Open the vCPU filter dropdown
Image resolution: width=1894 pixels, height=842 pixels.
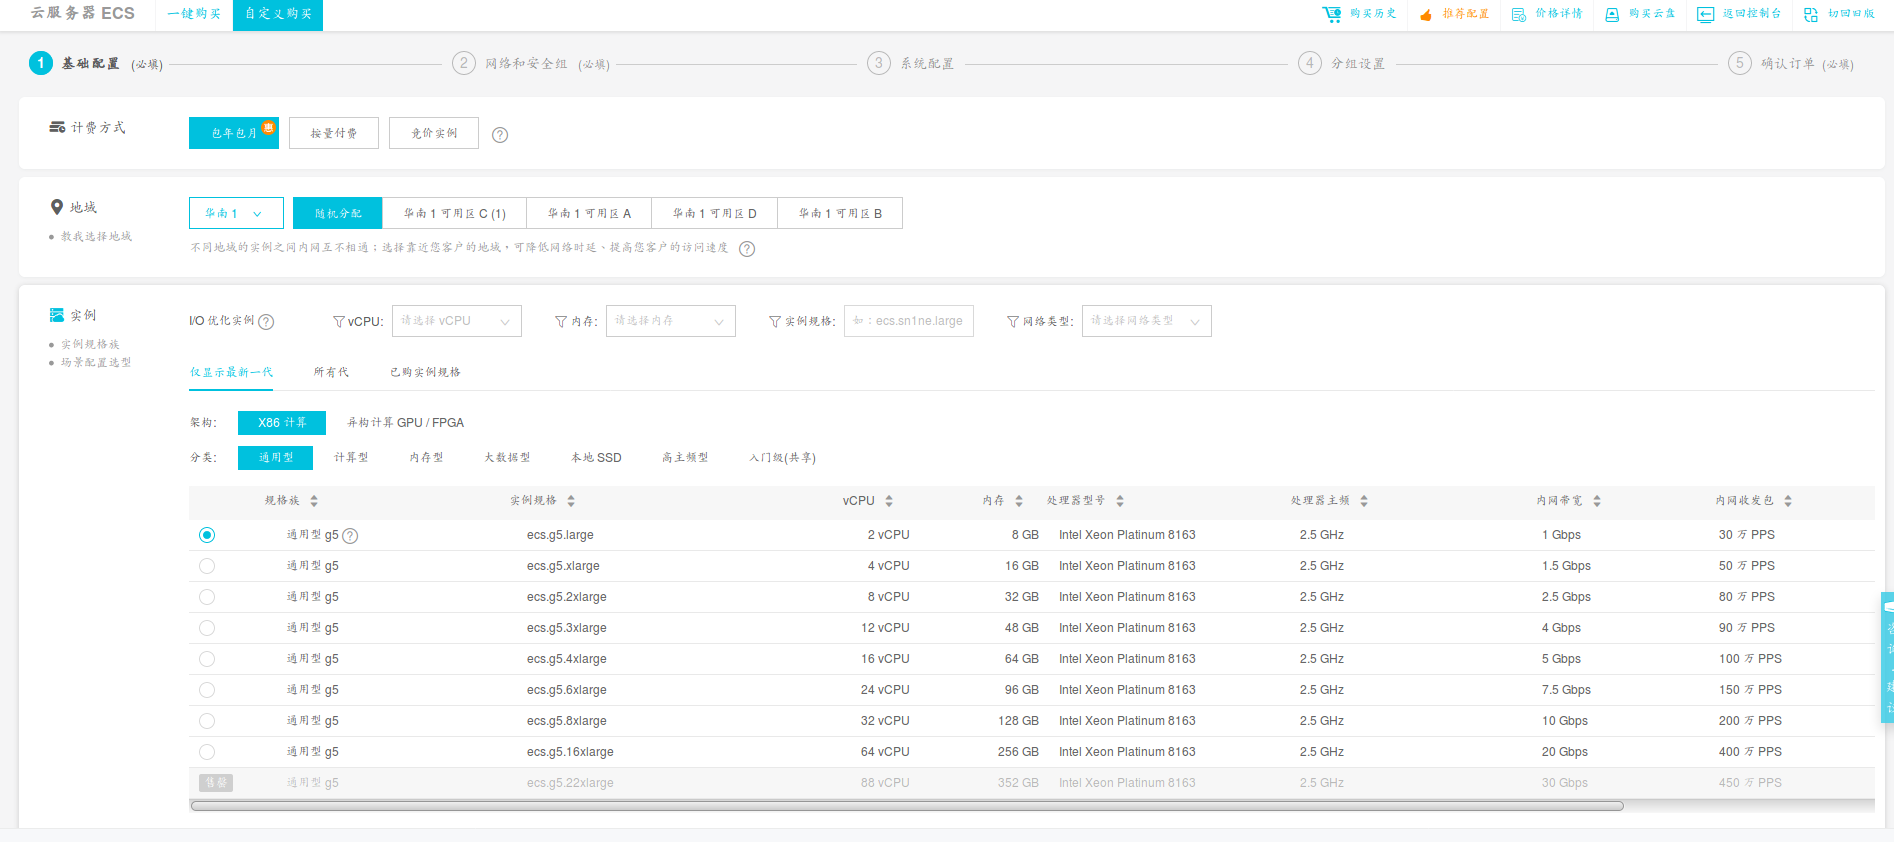coord(457,321)
